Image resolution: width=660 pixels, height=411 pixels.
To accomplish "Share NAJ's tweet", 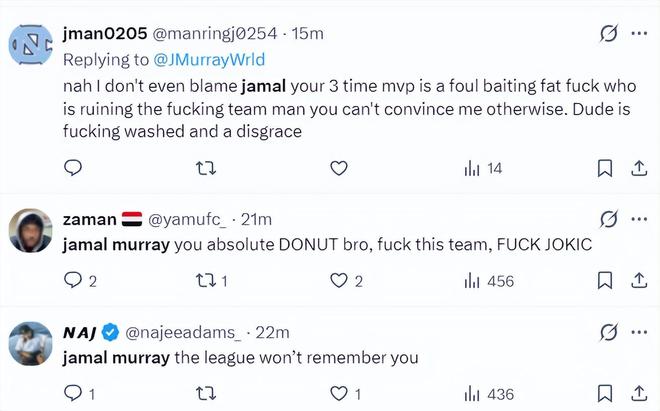I will [x=638, y=394].
